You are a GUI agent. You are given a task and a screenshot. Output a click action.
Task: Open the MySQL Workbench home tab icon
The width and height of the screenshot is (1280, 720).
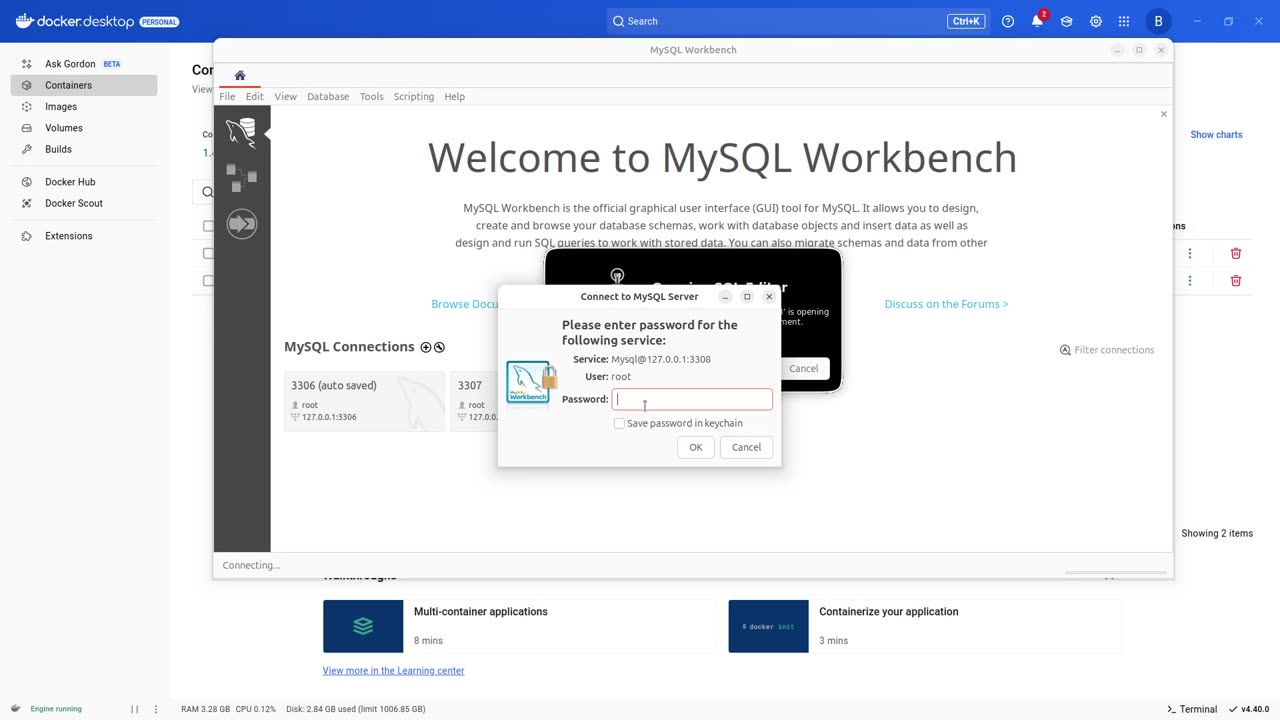(240, 76)
